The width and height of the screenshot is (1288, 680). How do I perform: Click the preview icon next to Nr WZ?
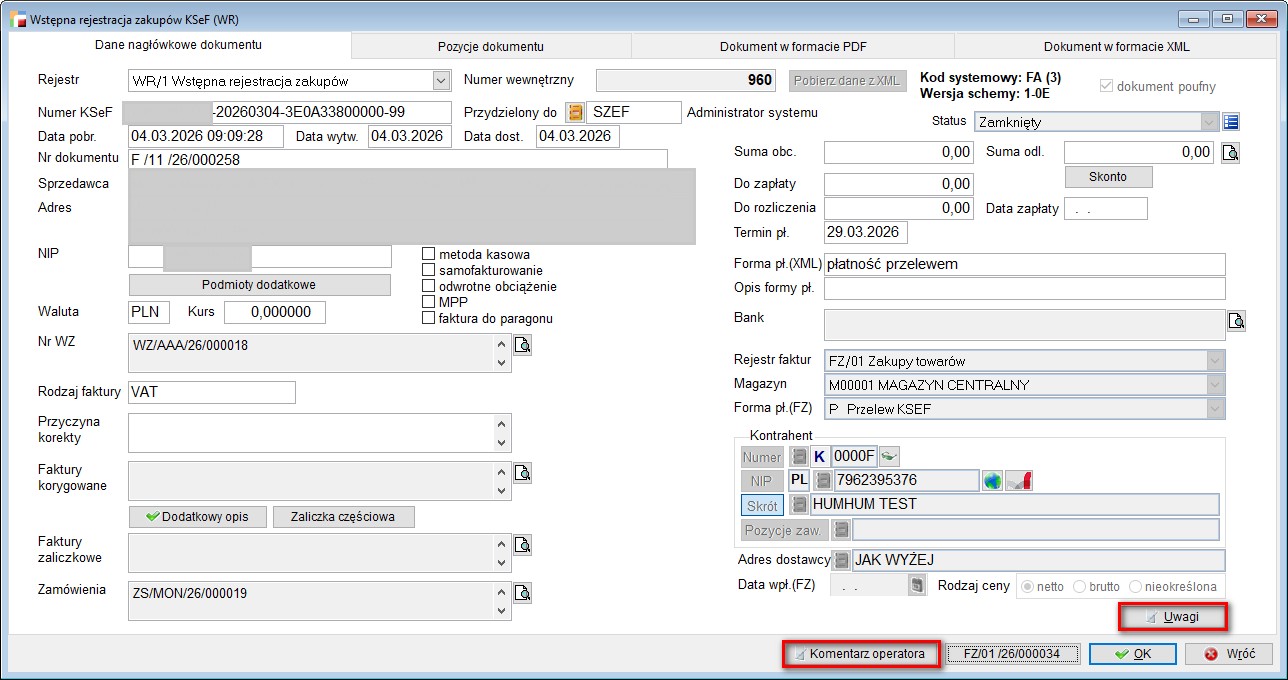[x=523, y=345]
